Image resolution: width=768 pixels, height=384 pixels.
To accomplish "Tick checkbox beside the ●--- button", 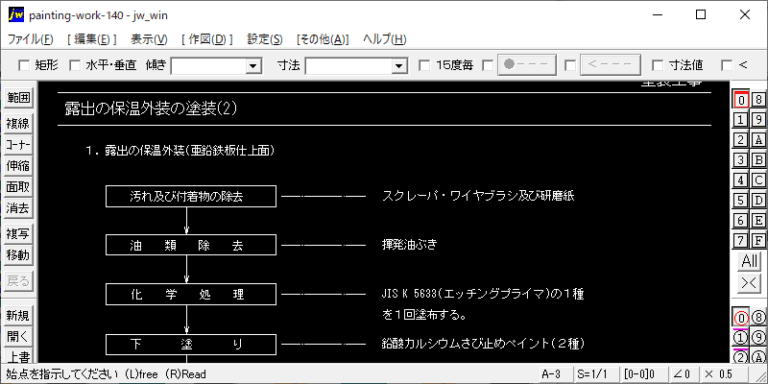I will coord(488,65).
